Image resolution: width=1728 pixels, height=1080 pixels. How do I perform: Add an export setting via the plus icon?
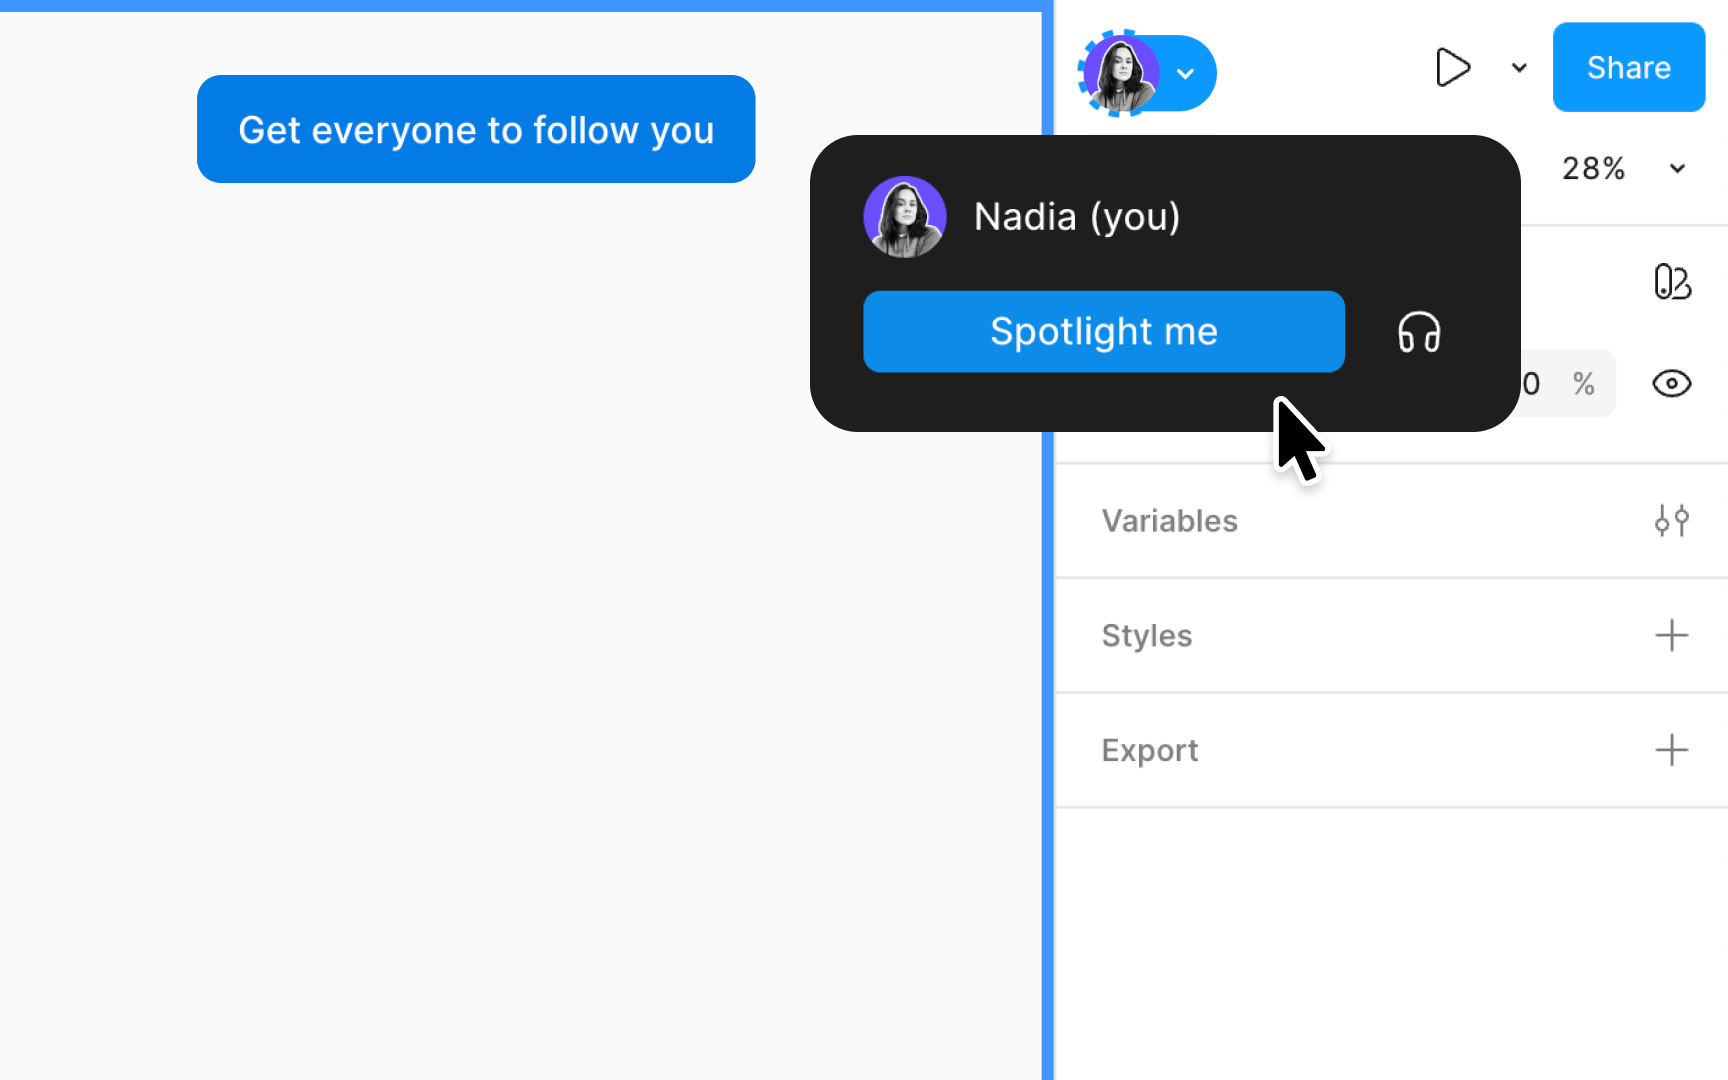pyautogui.click(x=1671, y=750)
